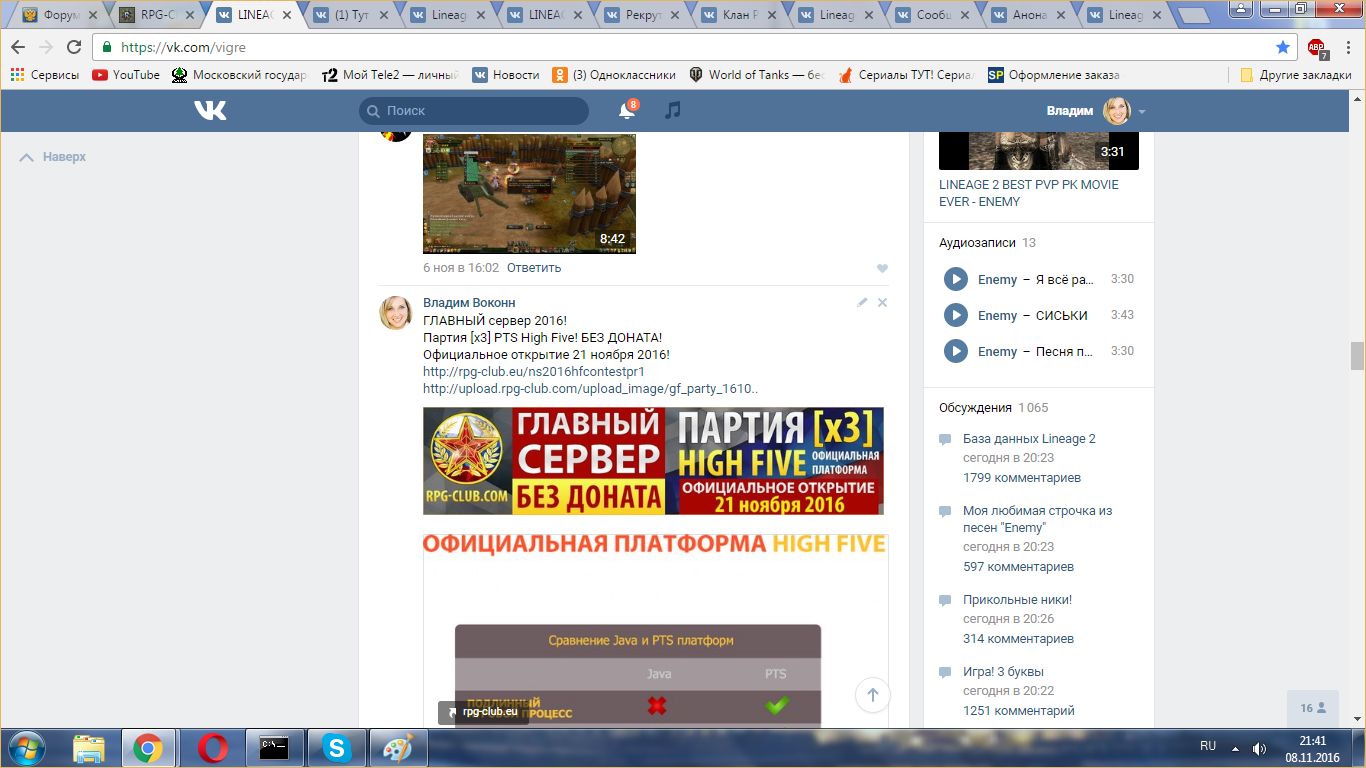Screen dimensions: 1366x768
Task: Edit the post with pencil icon
Action: coord(862,302)
